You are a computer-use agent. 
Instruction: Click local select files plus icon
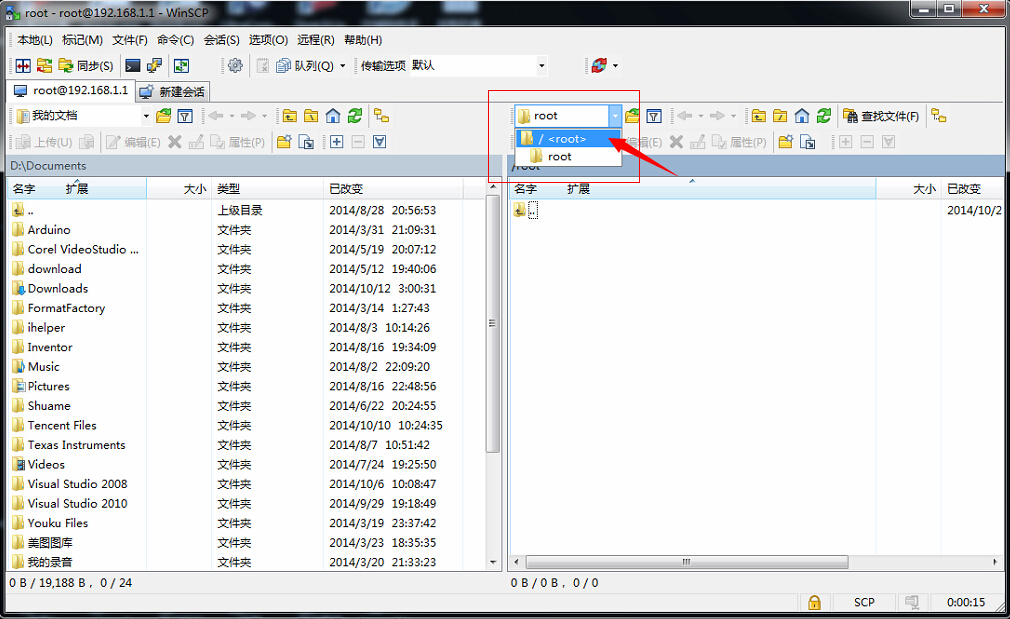(336, 142)
